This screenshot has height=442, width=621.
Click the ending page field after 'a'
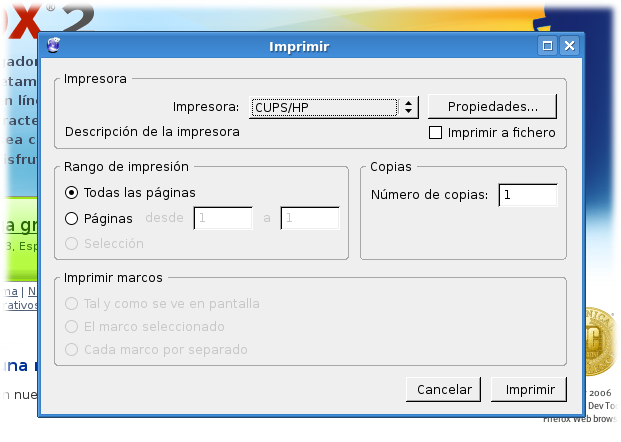pyautogui.click(x=309, y=218)
